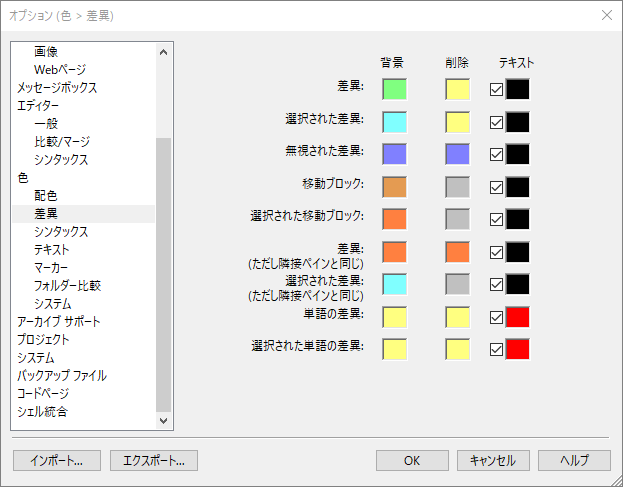Screen dimensions: 623x487
Task: Select 画像 in the options tree
Action: [46, 52]
